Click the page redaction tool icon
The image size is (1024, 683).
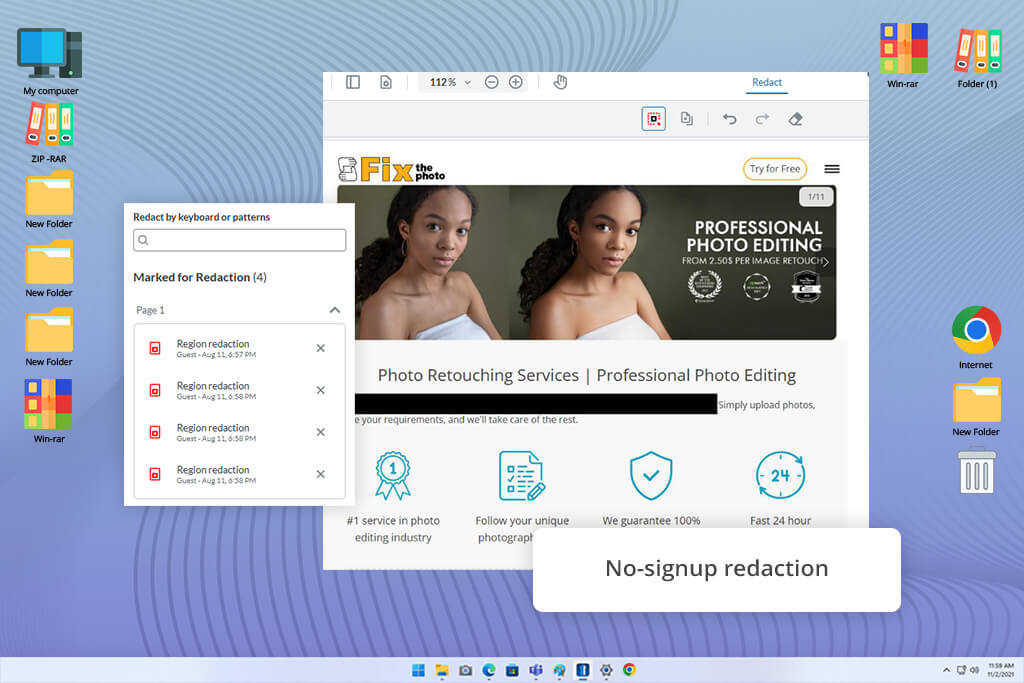tap(686, 119)
